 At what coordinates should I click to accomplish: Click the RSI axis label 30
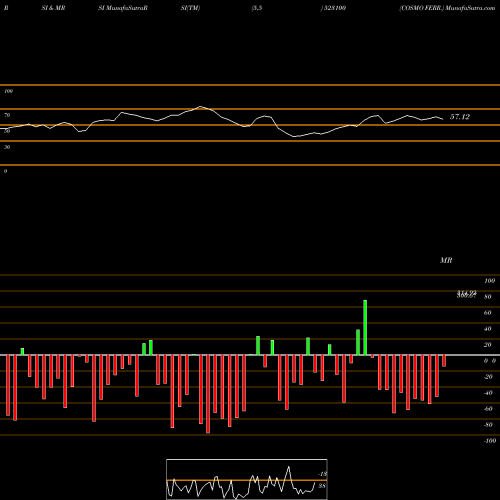[7, 147]
